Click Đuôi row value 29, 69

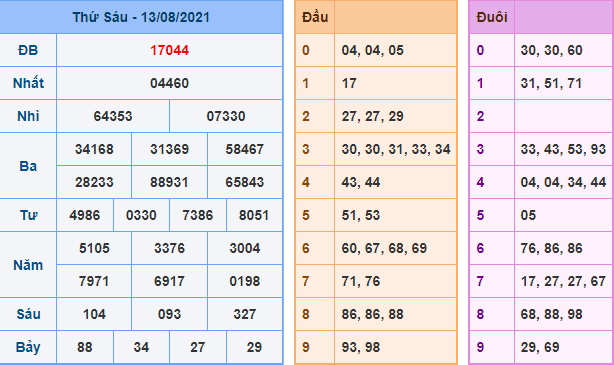[x=540, y=347]
